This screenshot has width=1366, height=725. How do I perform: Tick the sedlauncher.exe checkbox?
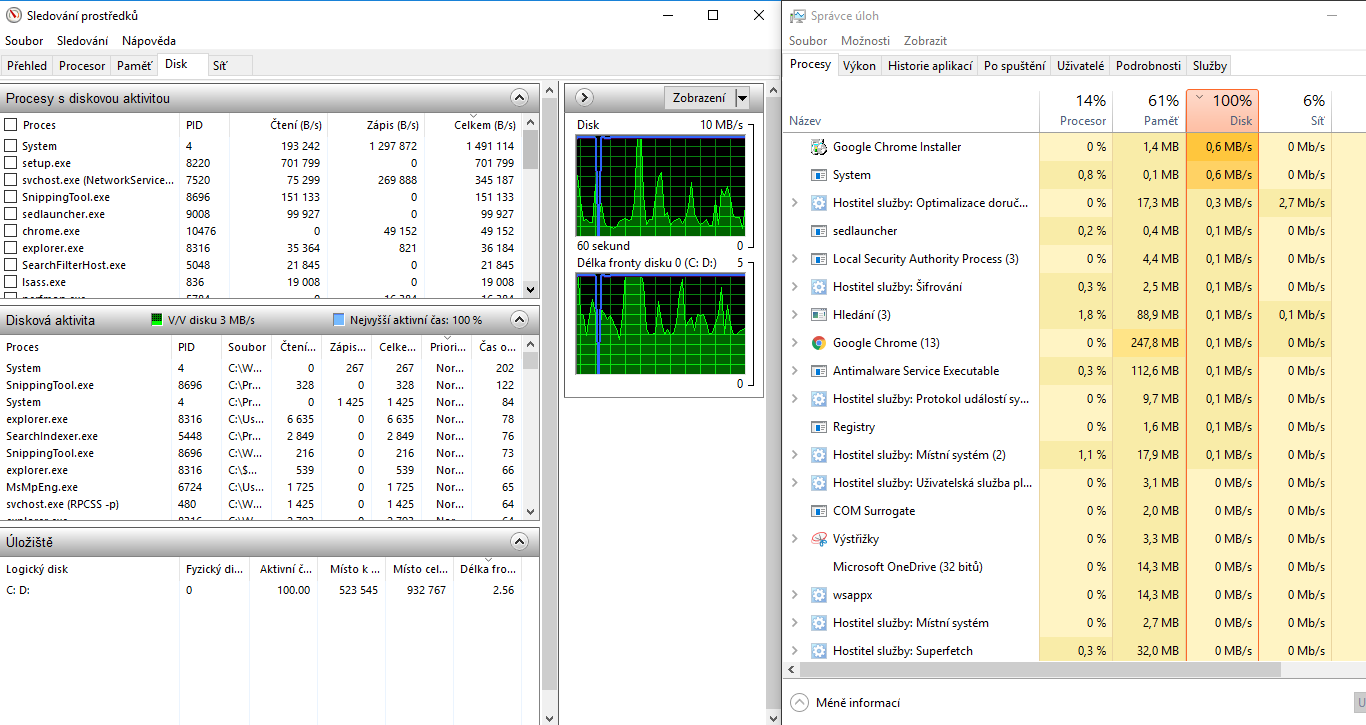[11, 214]
